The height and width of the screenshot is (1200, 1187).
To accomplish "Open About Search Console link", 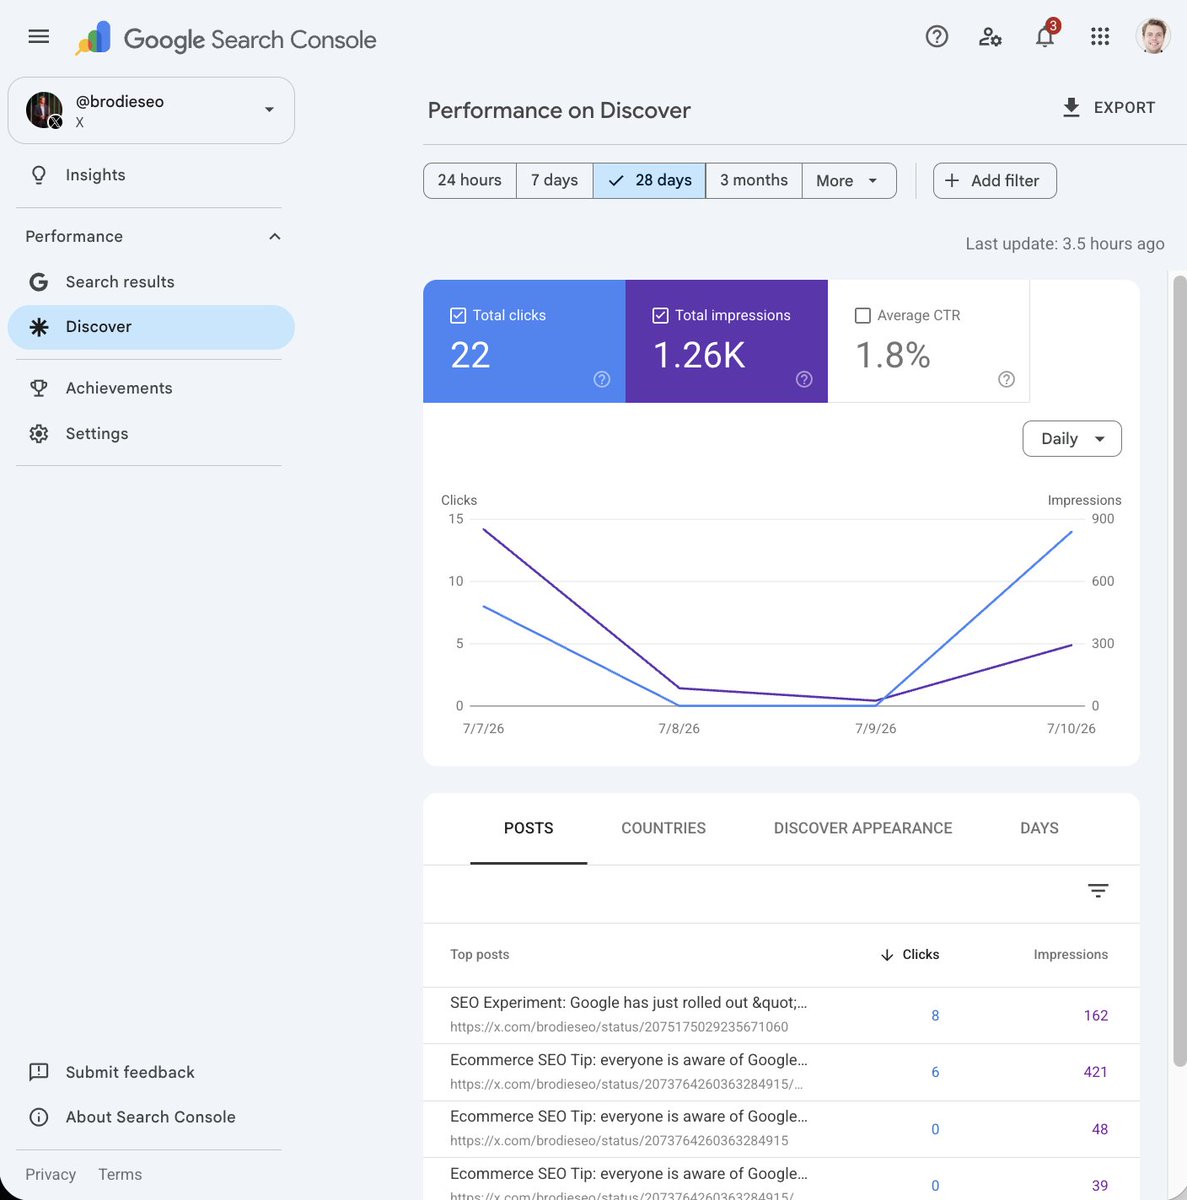I will 151,1117.
